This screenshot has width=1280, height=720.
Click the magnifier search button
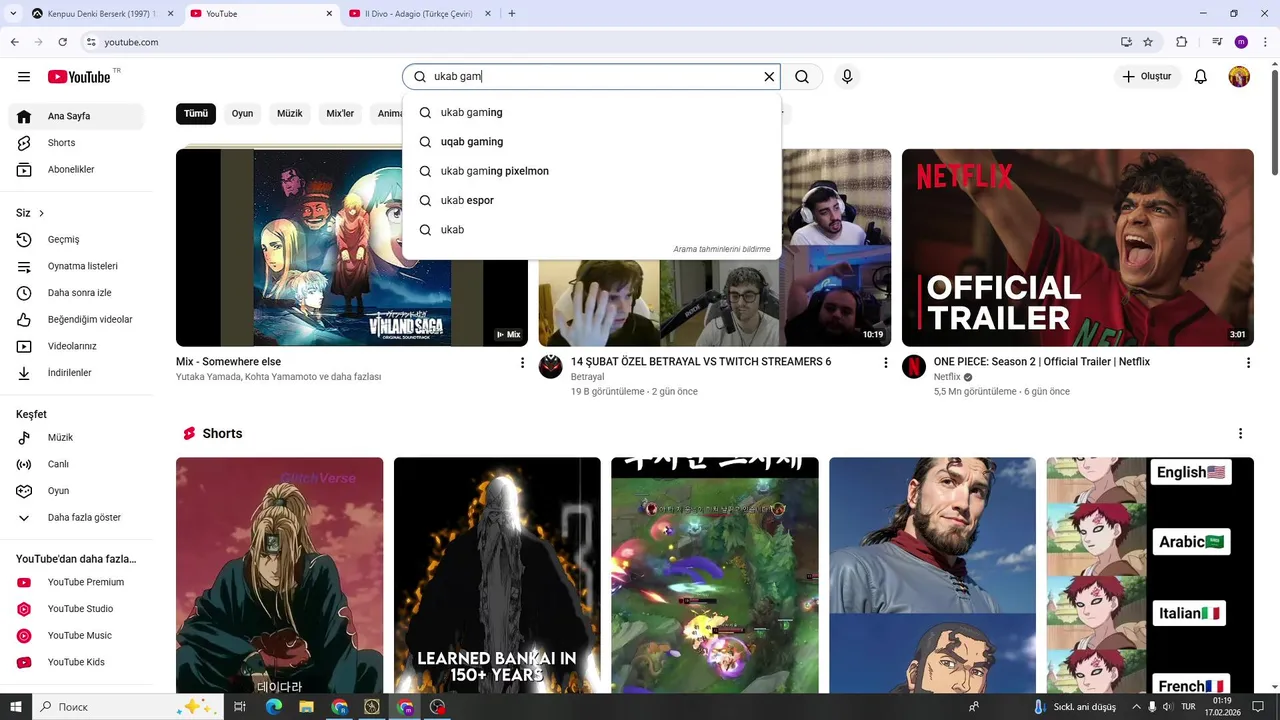pyautogui.click(x=802, y=77)
